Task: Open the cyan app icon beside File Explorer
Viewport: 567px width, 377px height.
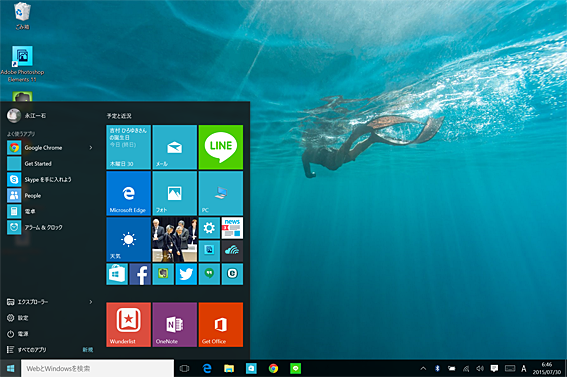Action: pyautogui.click(x=251, y=368)
